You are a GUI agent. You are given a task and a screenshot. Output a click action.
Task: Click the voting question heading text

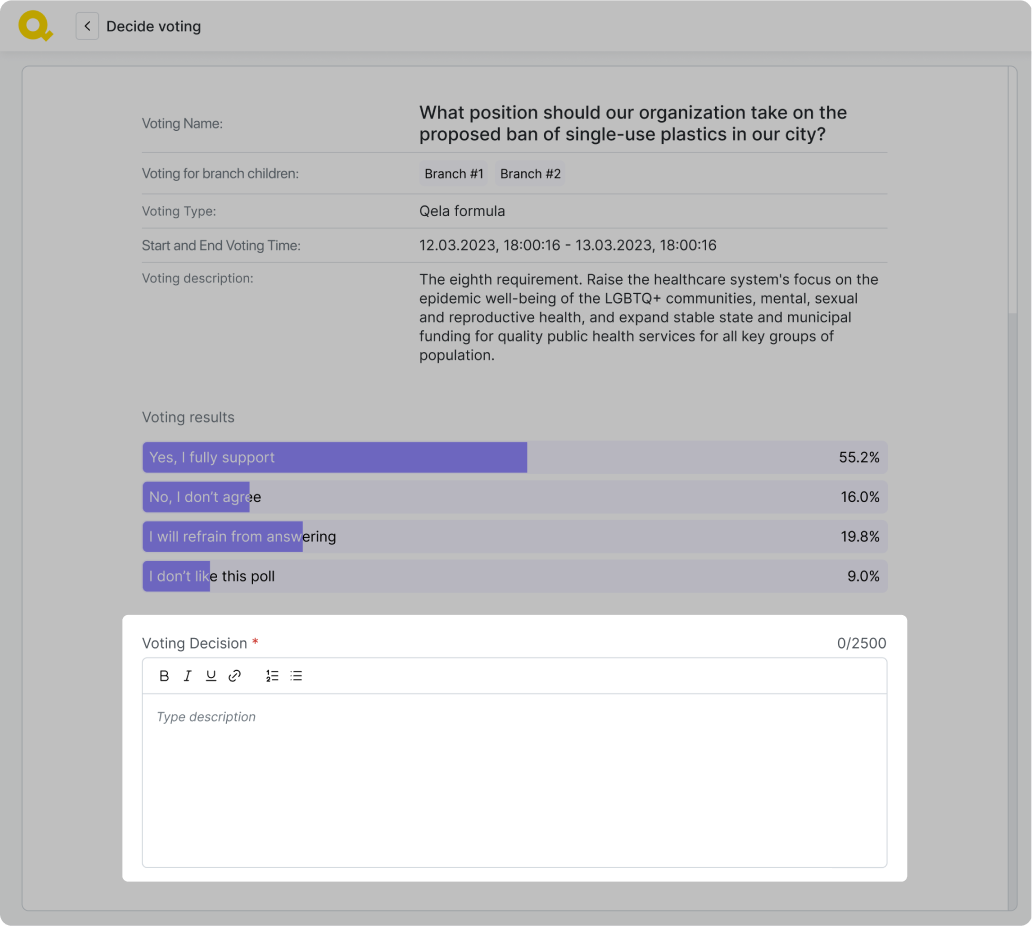(x=632, y=123)
